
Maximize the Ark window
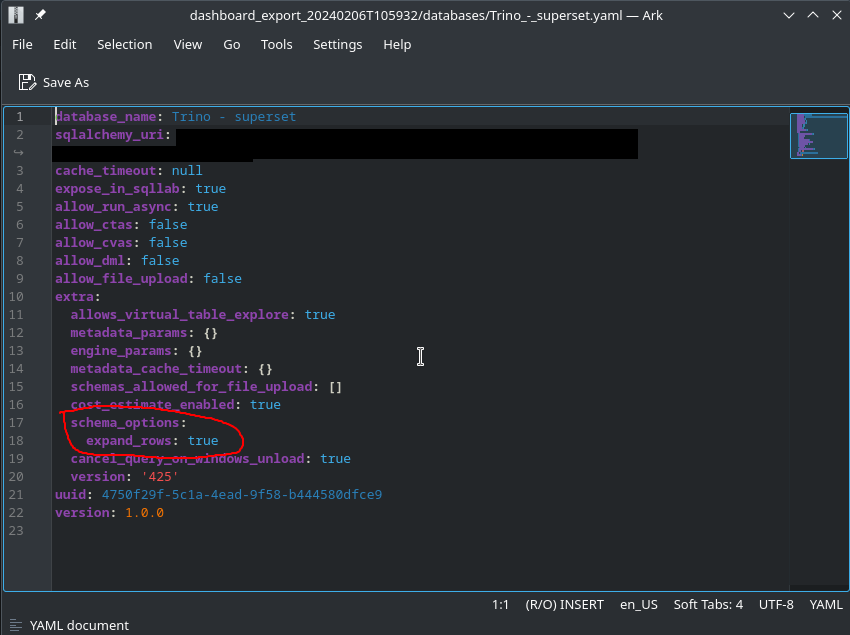[813, 15]
